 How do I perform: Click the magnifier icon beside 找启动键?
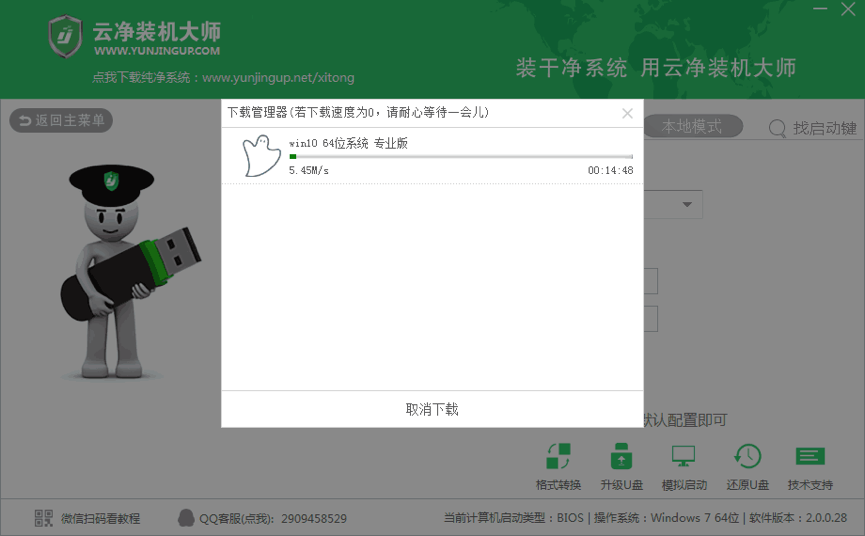pos(777,128)
